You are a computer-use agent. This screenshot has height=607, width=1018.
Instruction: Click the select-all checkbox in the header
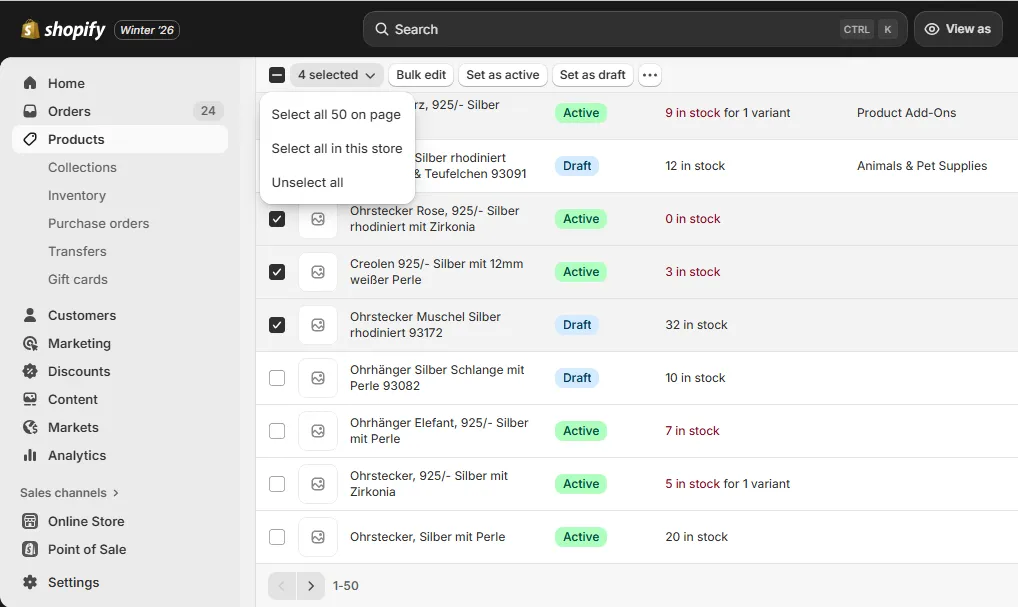coord(277,74)
